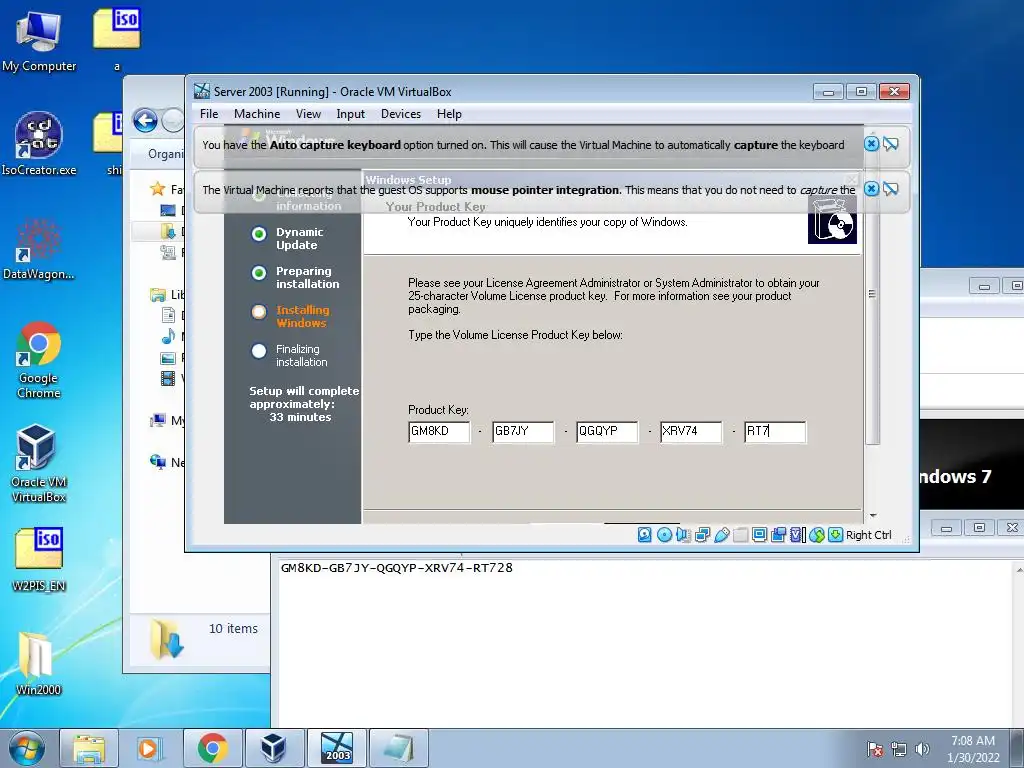Click the keyboard capture green arrow icon
1024x768 pixels.
tap(835, 535)
